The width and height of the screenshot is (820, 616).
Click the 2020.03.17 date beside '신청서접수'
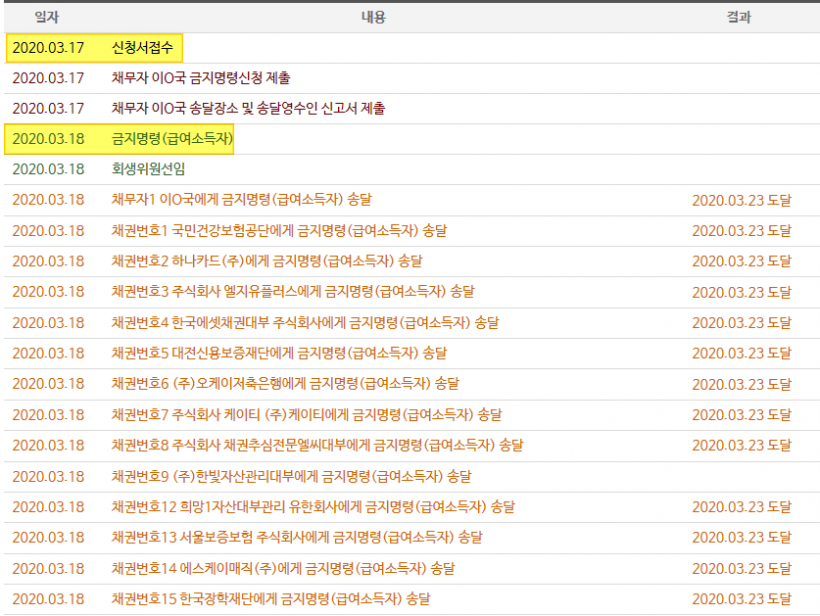[48, 48]
